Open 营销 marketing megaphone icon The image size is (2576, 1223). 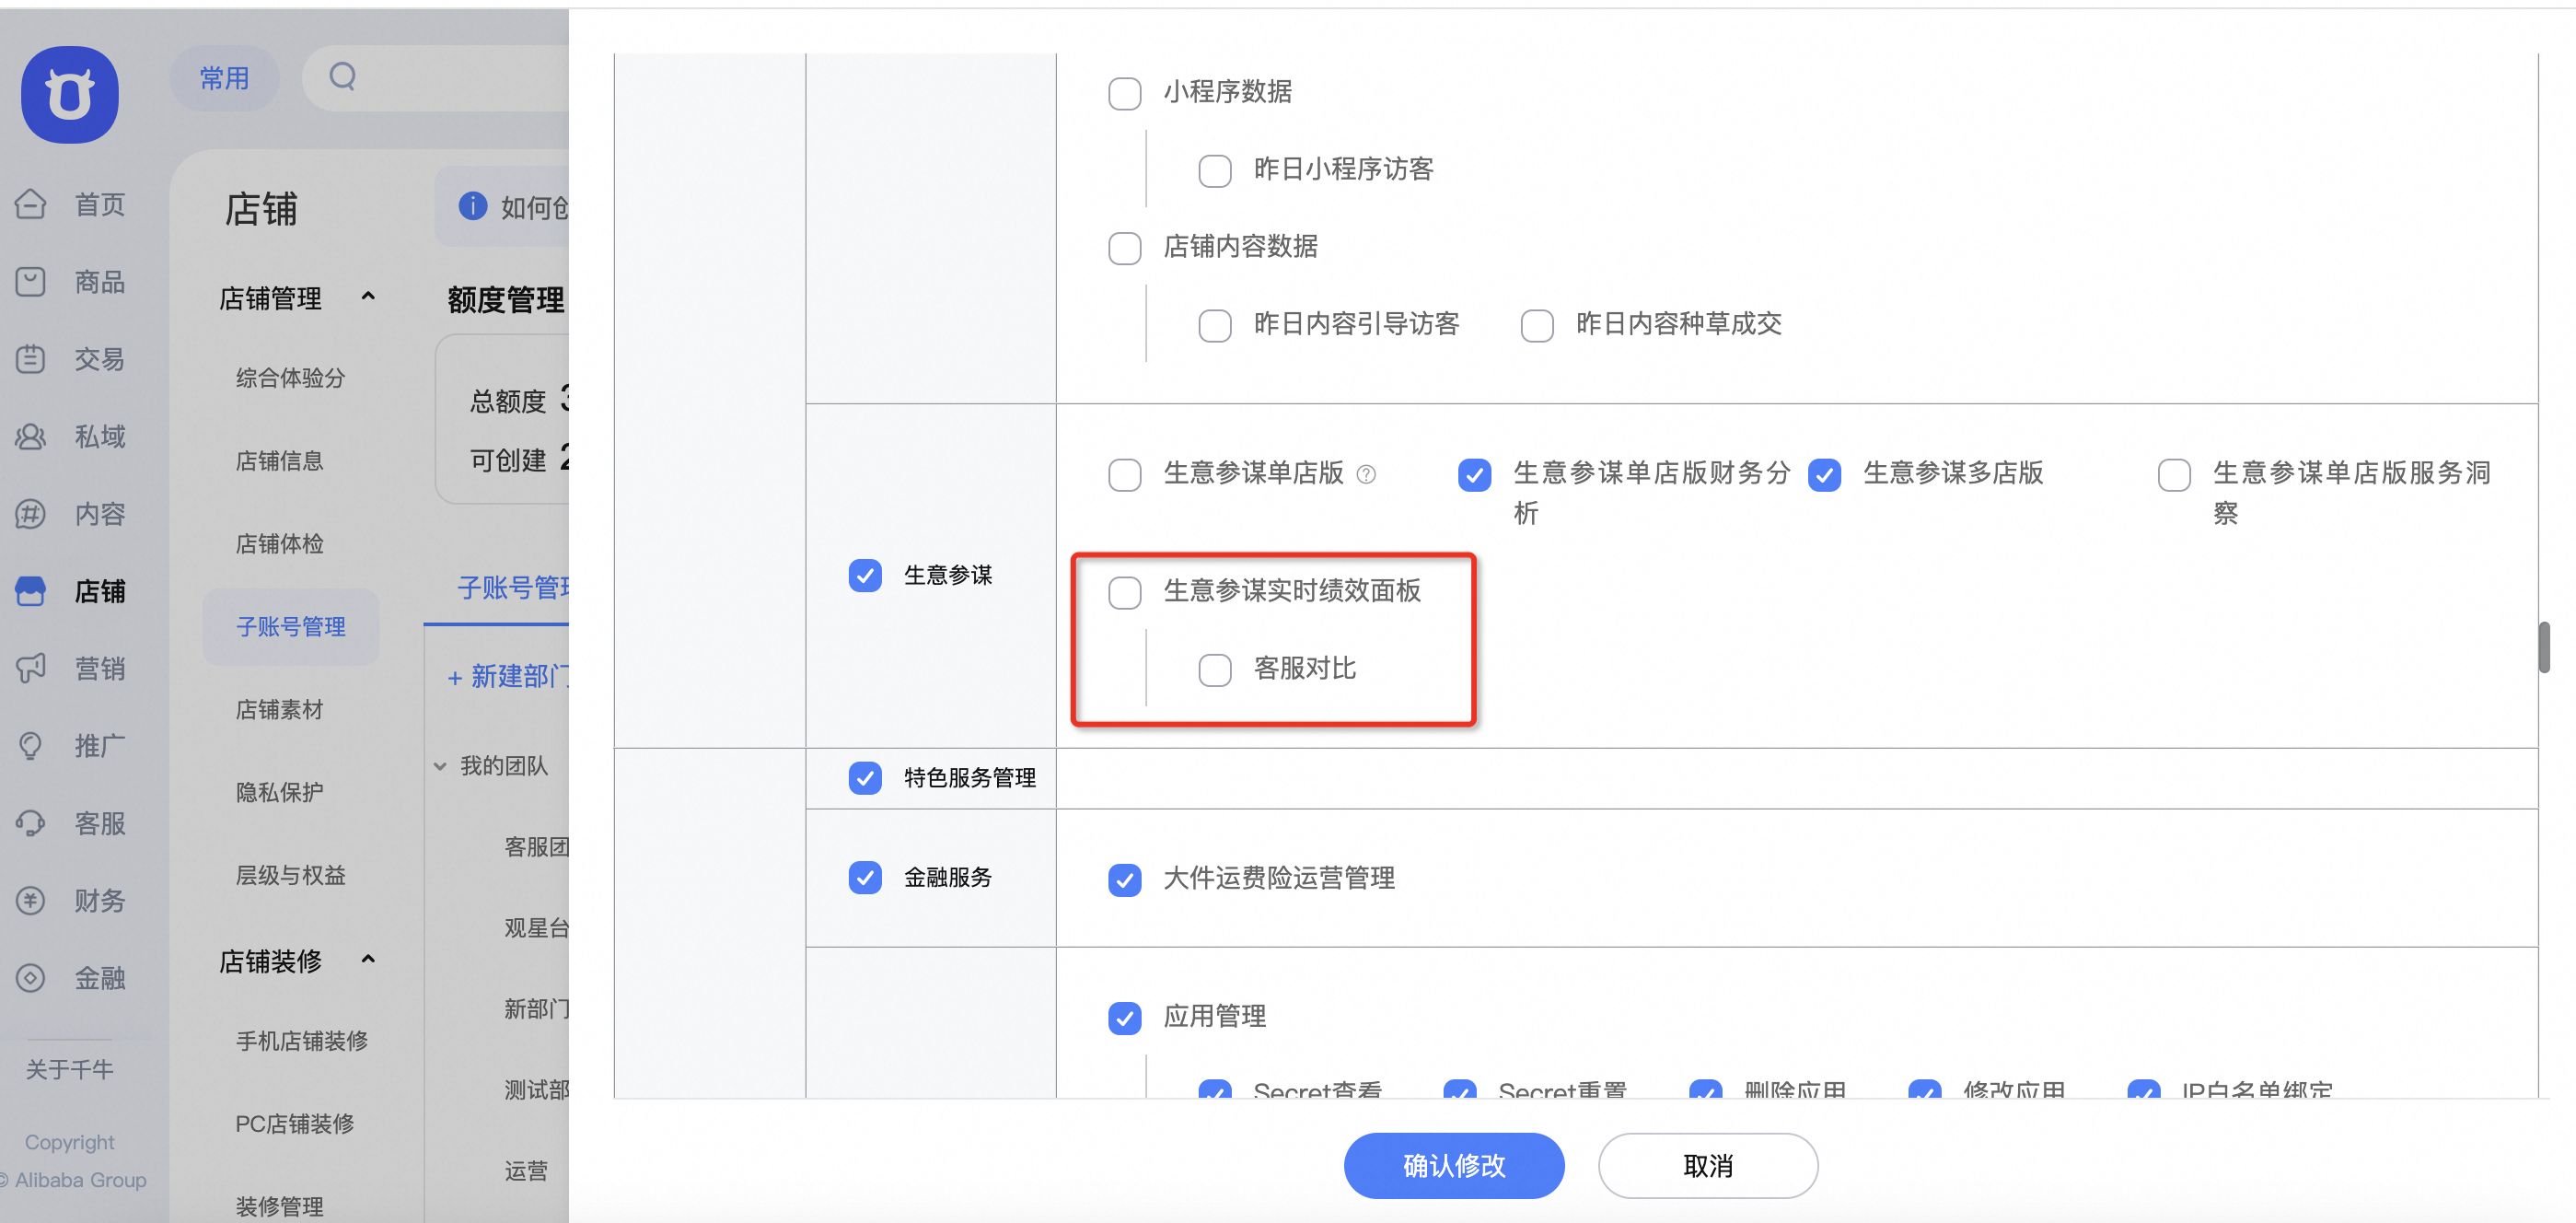pos(31,668)
